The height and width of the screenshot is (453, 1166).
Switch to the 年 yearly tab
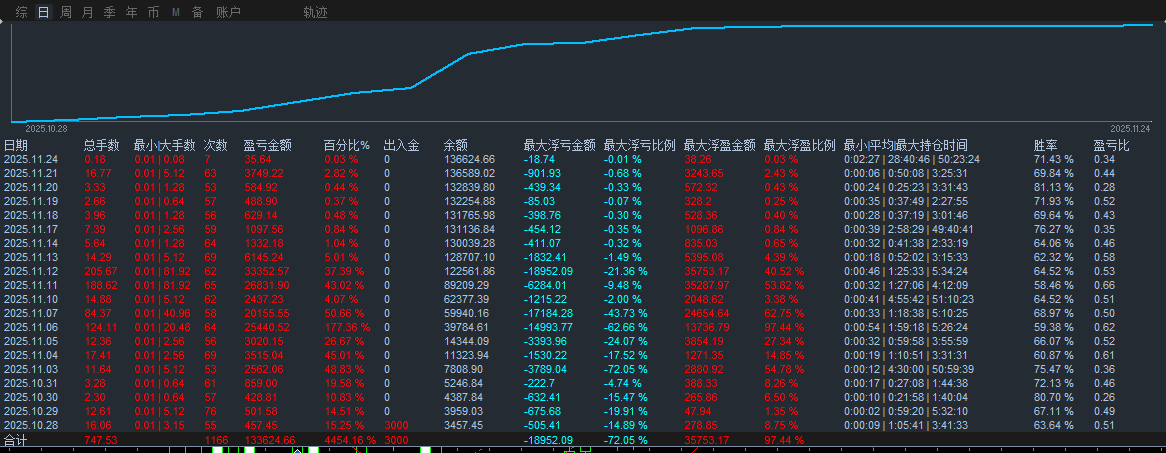[132, 12]
